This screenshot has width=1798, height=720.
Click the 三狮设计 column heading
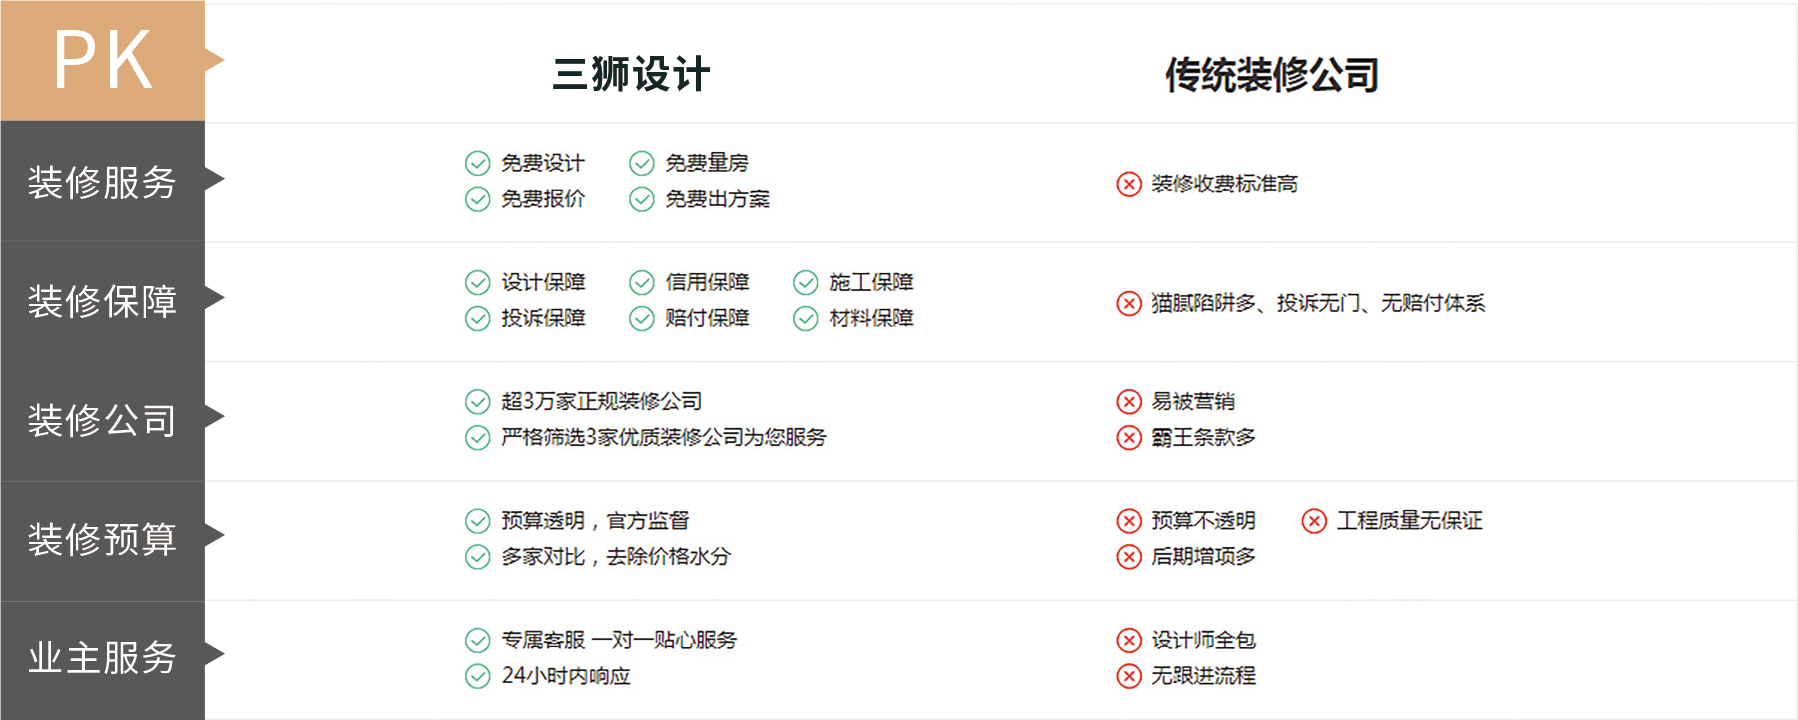pyautogui.click(x=631, y=75)
